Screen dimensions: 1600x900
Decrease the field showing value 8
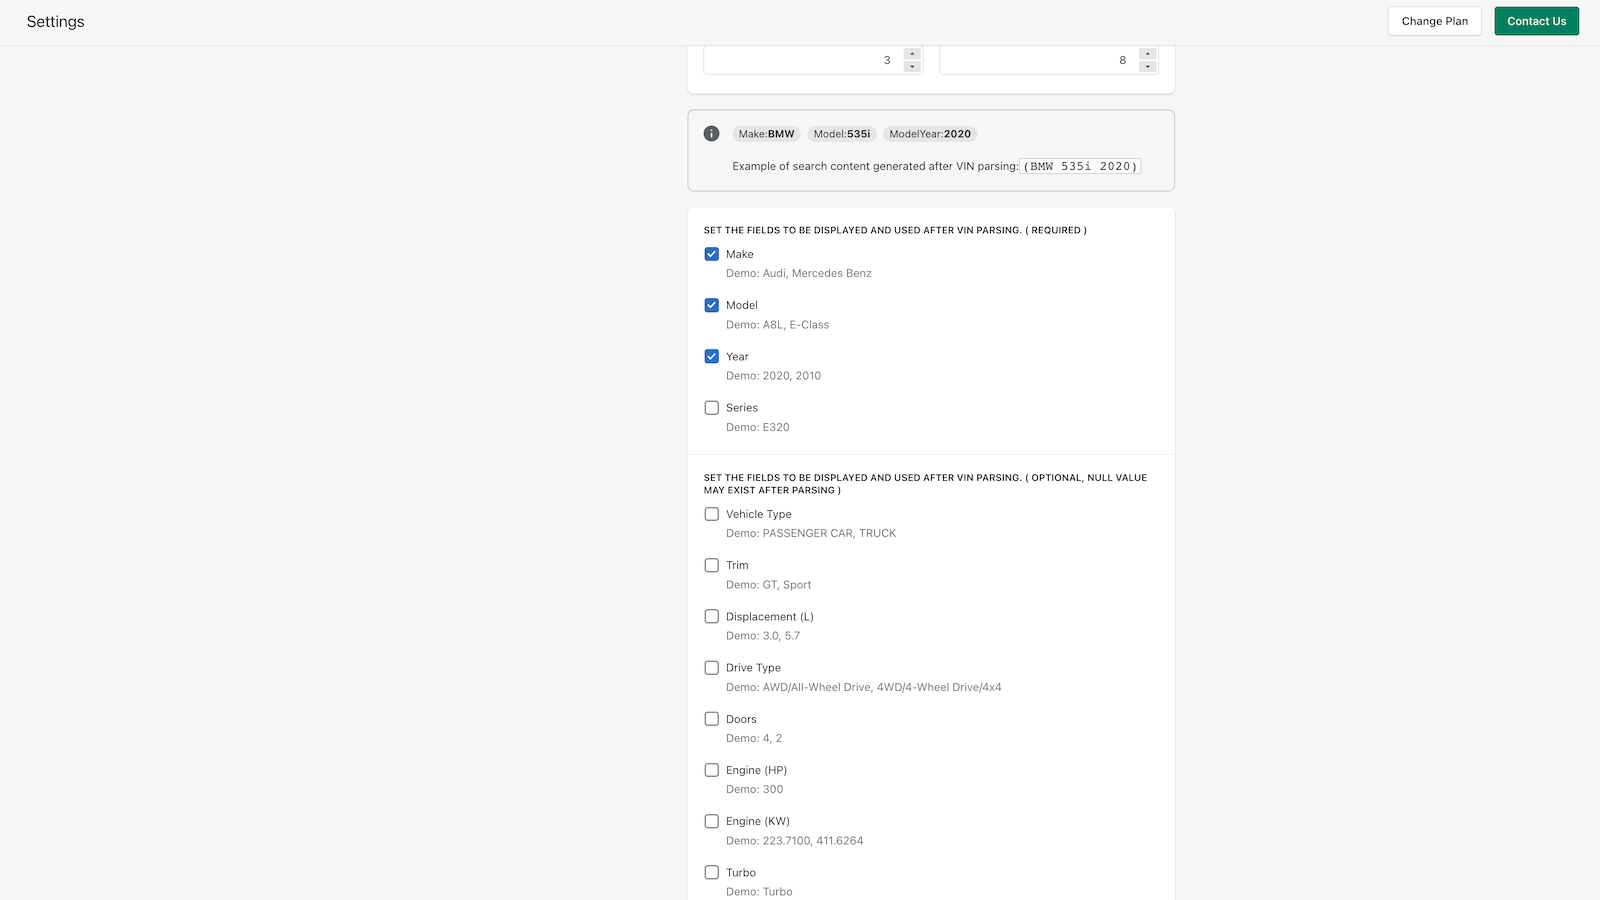point(1148,67)
